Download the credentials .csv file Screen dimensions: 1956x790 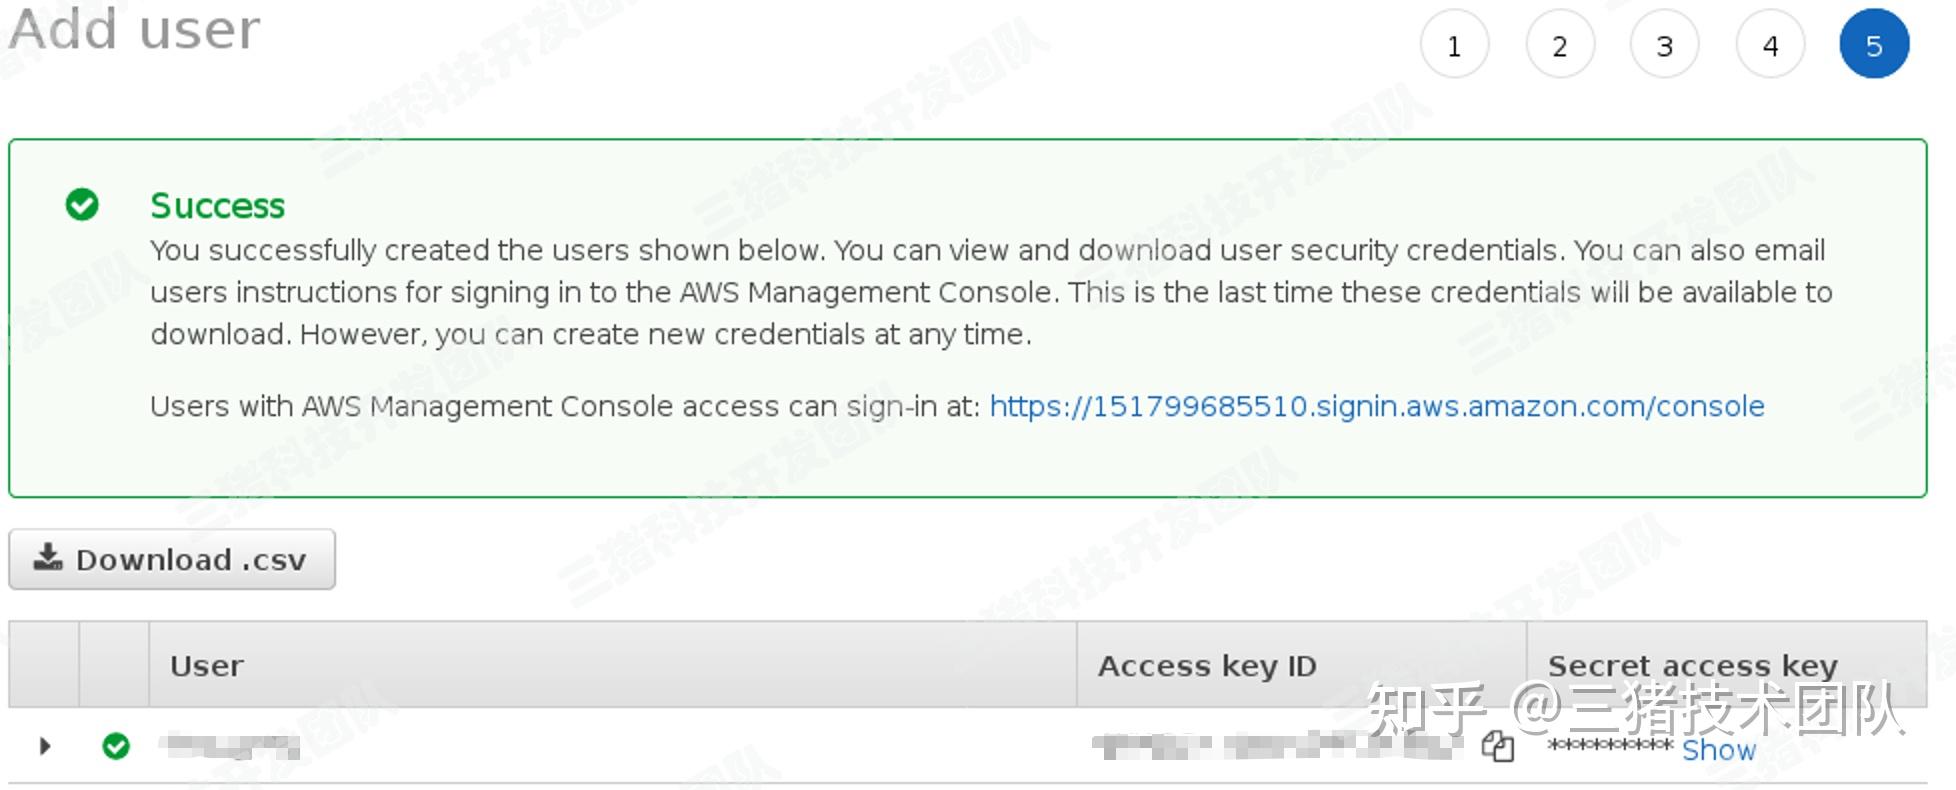pyautogui.click(x=172, y=559)
